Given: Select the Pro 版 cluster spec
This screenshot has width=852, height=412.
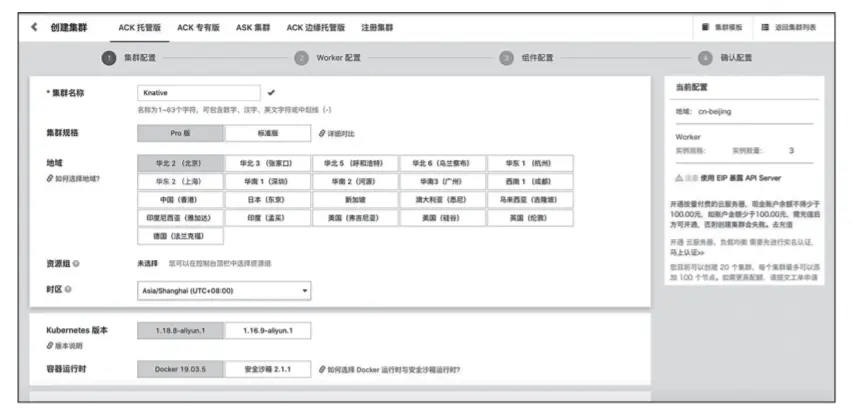Looking at the screenshot, I should [180, 133].
